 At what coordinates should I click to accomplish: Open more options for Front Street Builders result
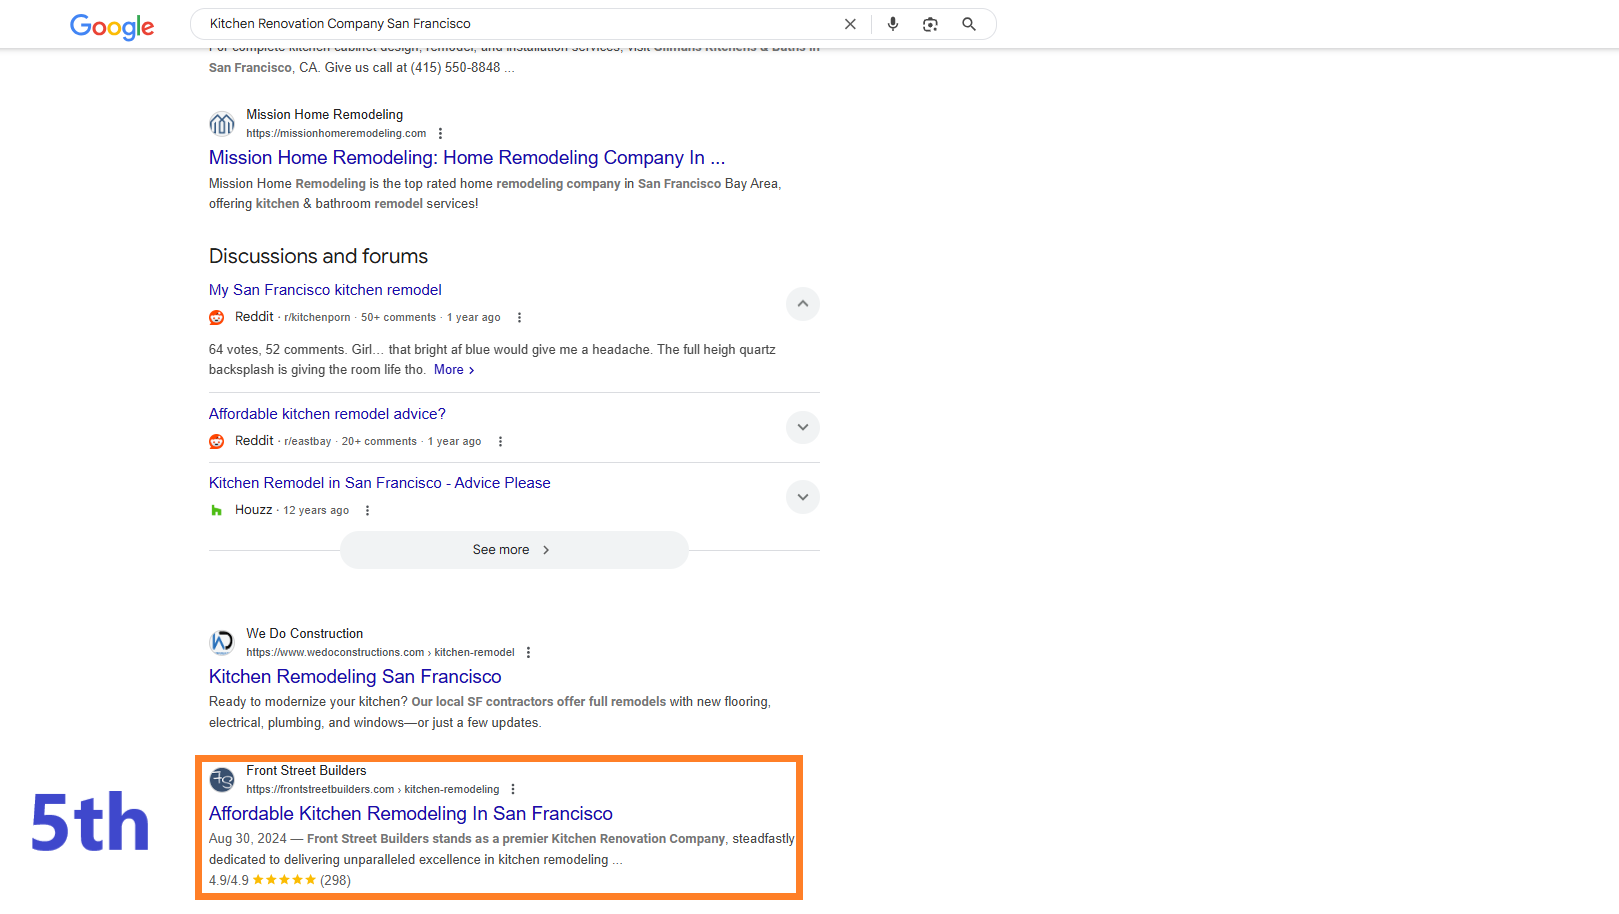(513, 790)
